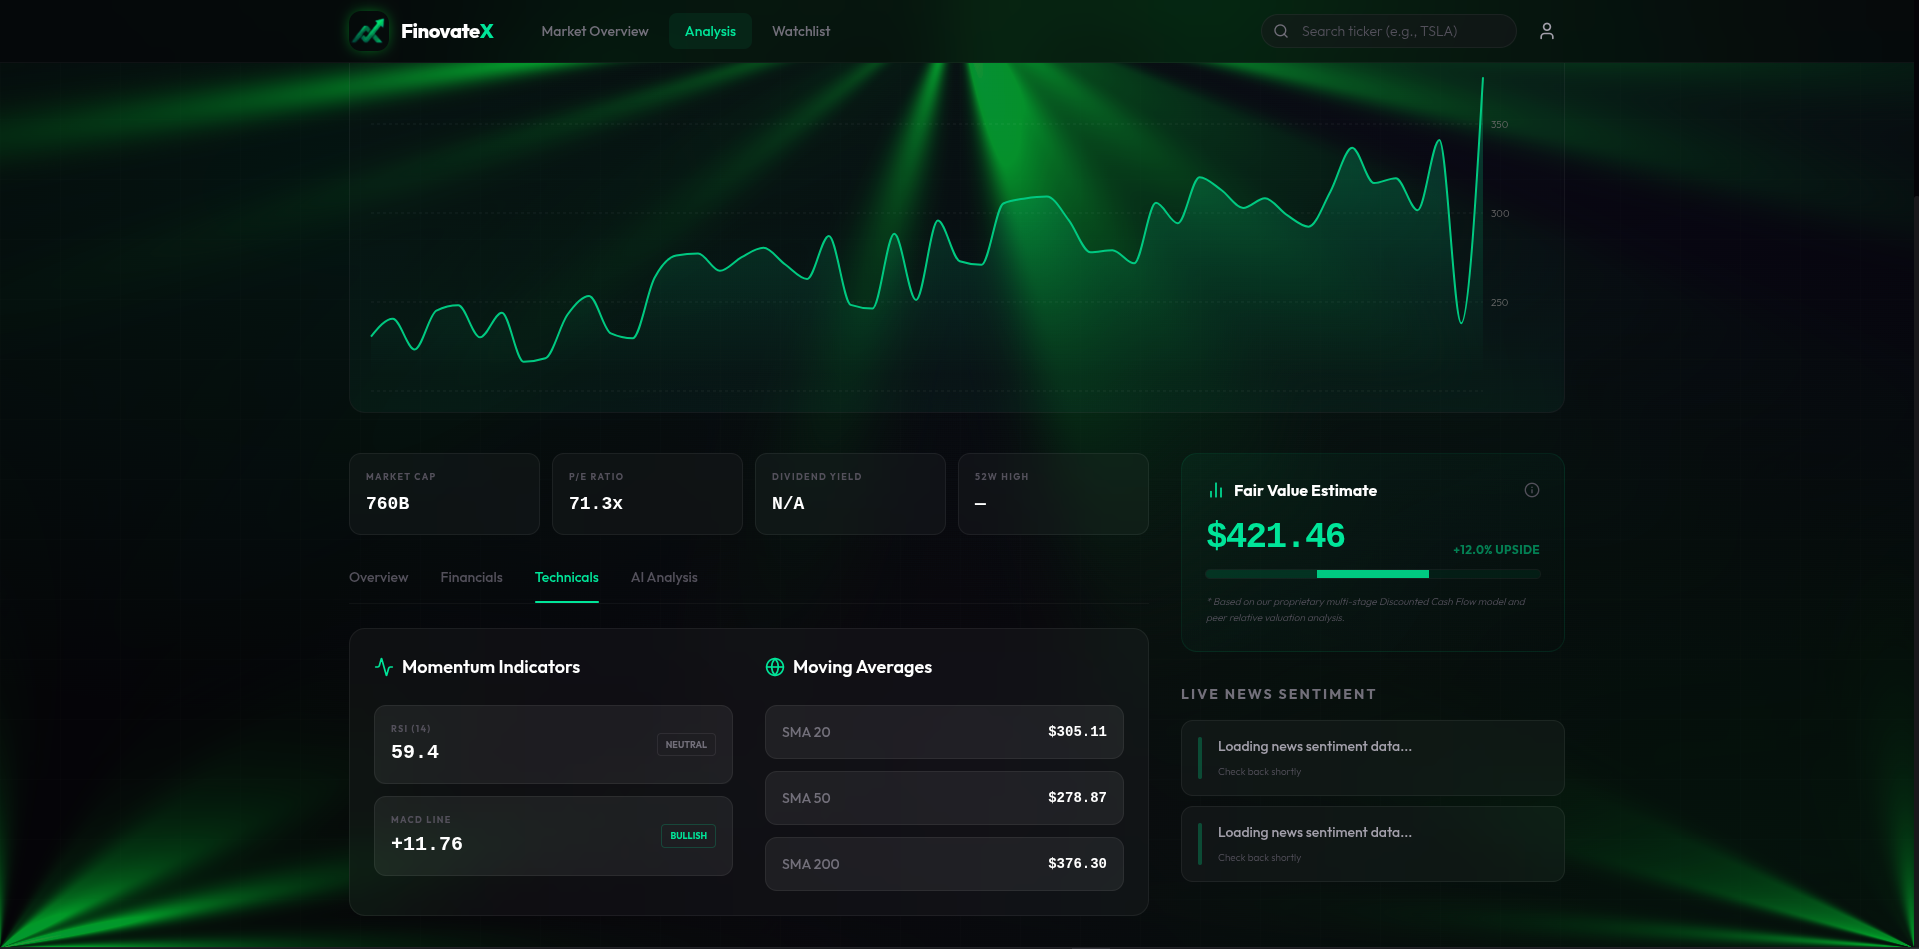The height and width of the screenshot is (949, 1919).
Task: Open the first news sentiment card
Action: pos(1372,758)
